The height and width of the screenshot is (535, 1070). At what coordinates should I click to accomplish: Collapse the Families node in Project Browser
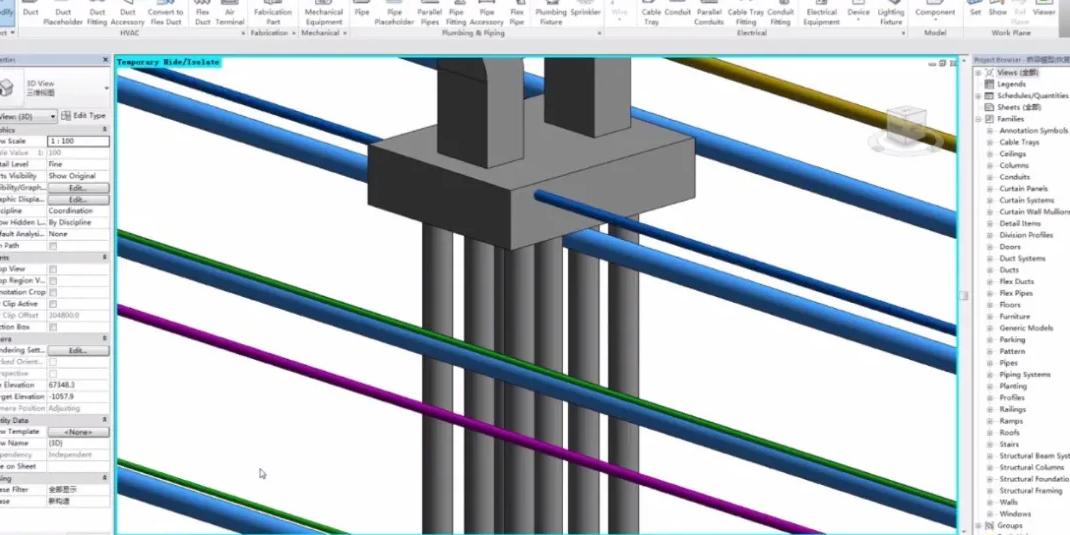979,119
